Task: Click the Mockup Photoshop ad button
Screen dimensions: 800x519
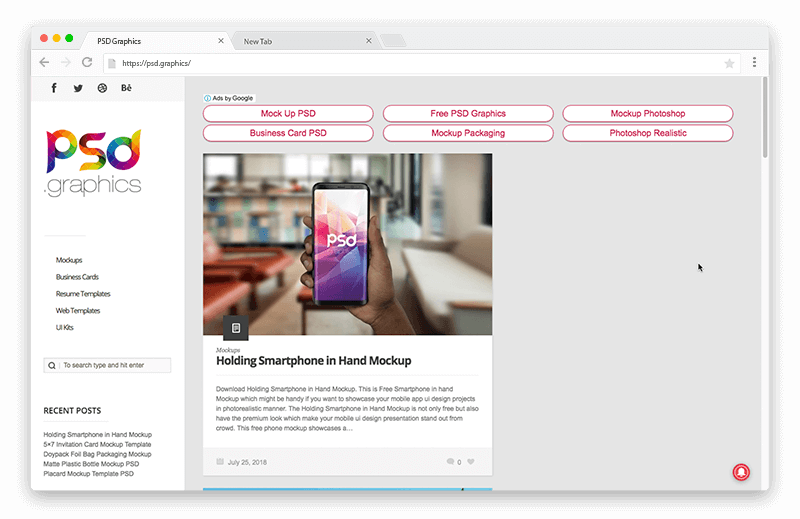Action: tap(648, 113)
